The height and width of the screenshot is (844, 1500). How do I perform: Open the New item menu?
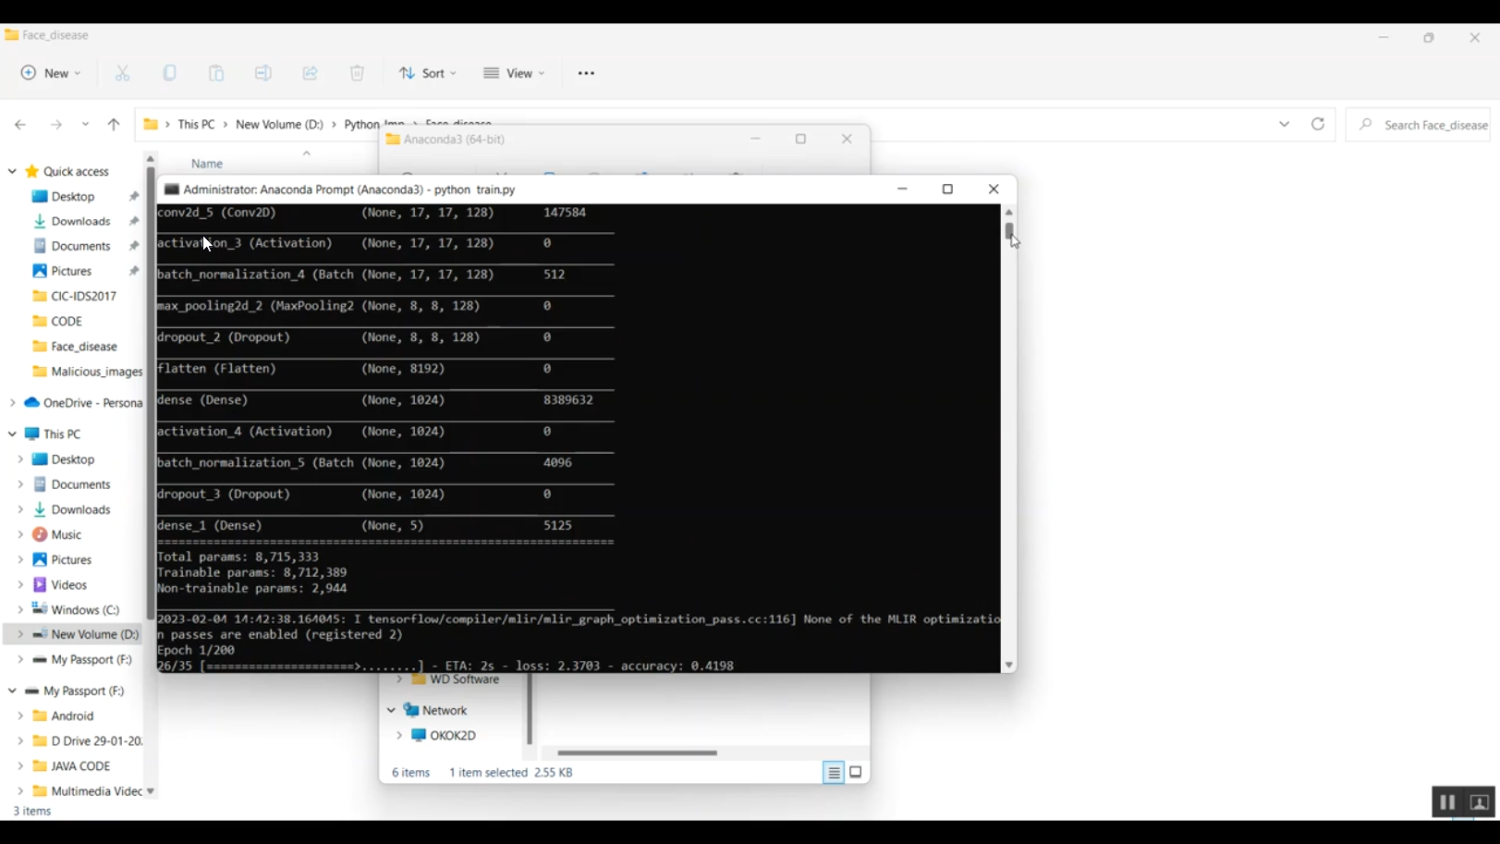[x=51, y=73]
